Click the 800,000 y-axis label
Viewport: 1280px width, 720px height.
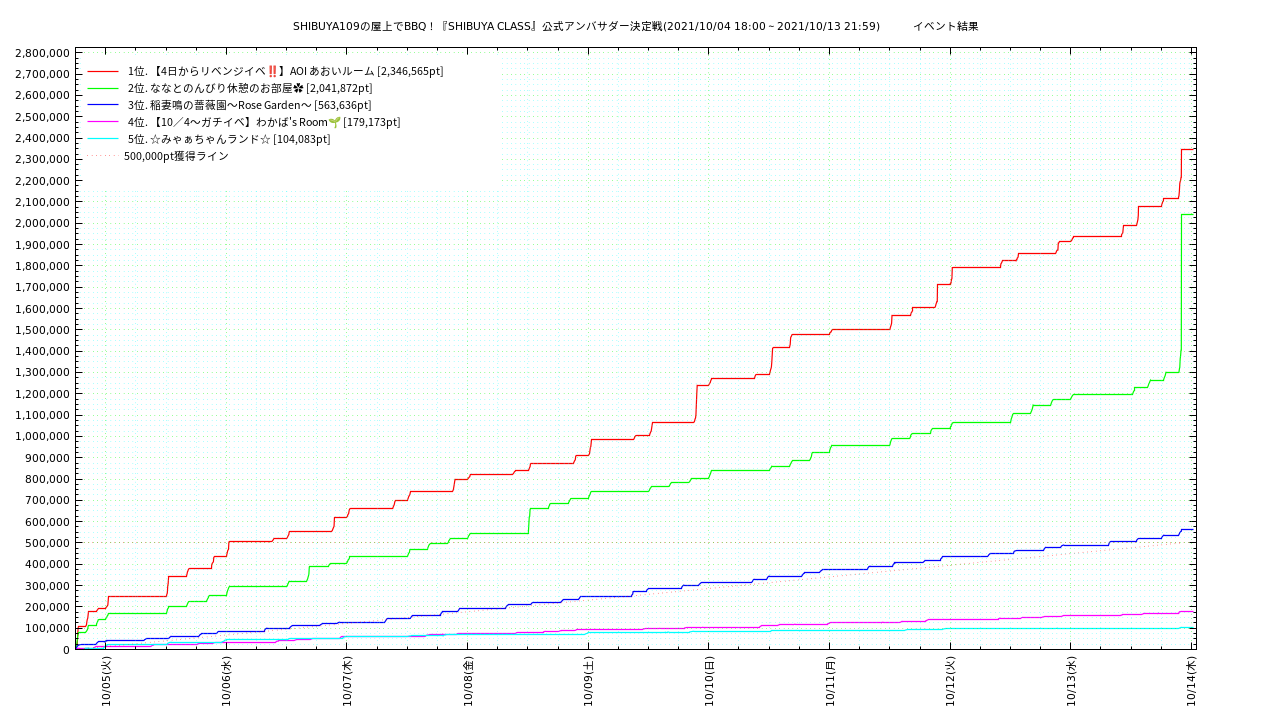pyautogui.click(x=48, y=479)
